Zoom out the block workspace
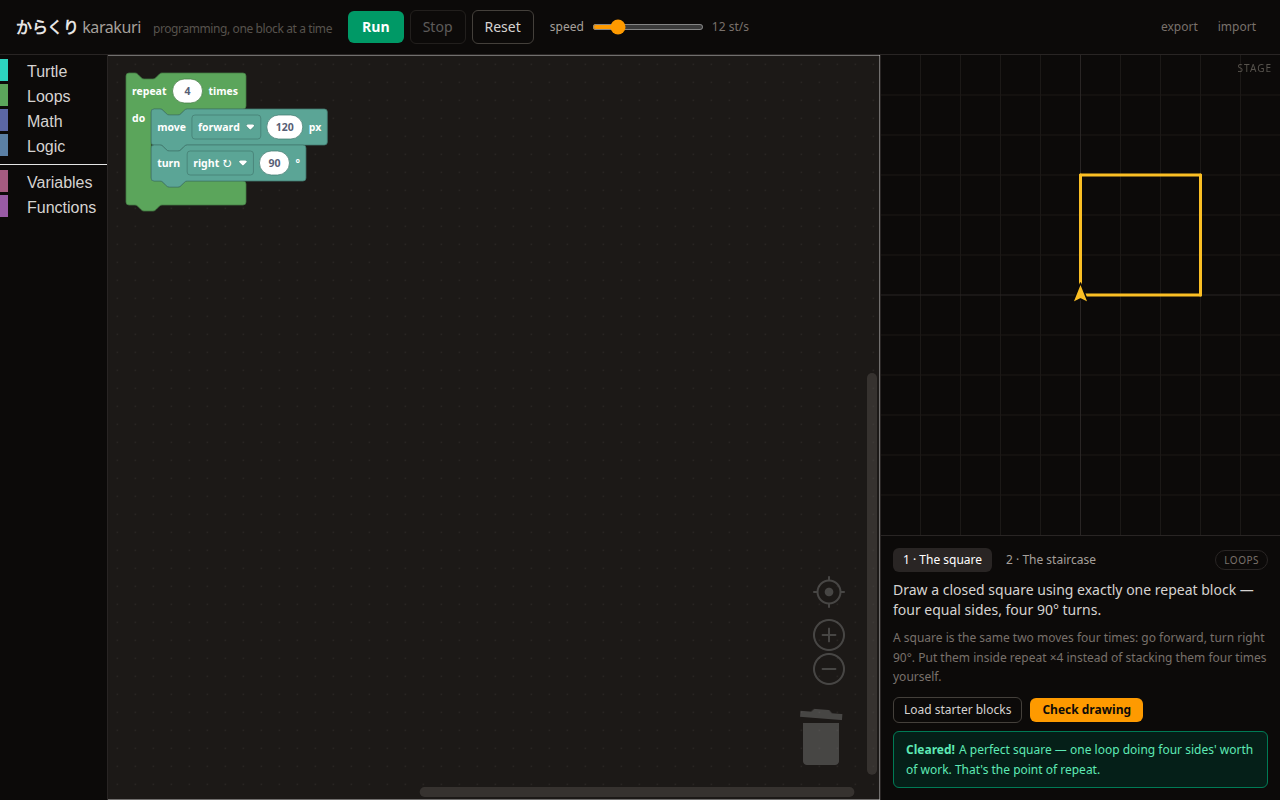 click(x=829, y=669)
